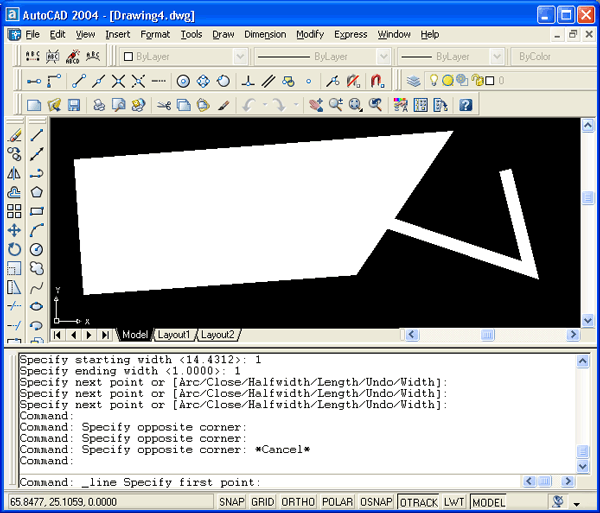Click the Revision Cloud tool
Screen dimensions: 600x513
pos(37,268)
